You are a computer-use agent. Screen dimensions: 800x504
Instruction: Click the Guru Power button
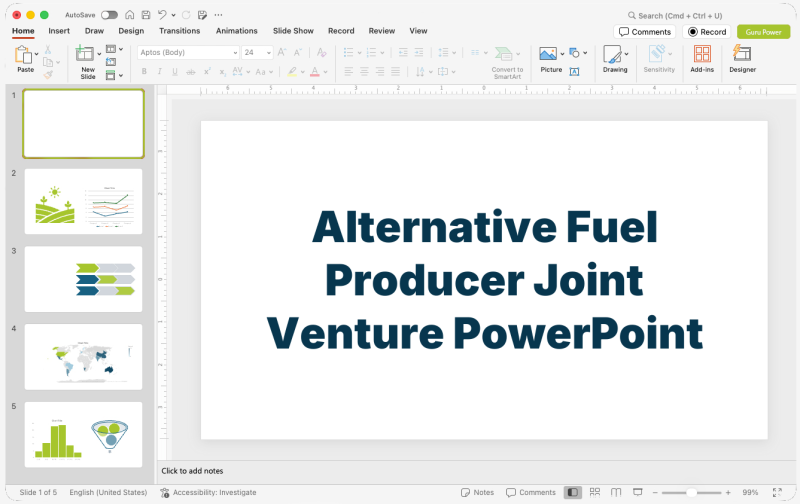click(x=764, y=32)
